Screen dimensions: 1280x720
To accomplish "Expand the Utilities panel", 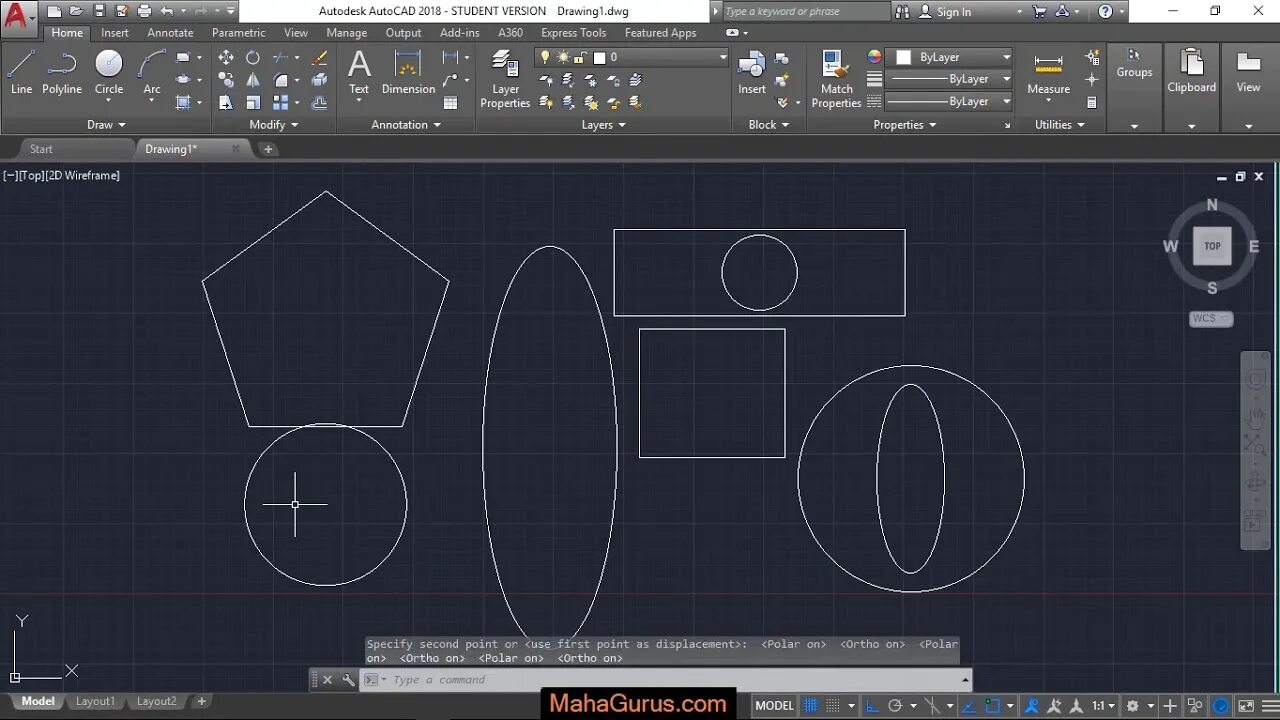I will [x=1059, y=125].
